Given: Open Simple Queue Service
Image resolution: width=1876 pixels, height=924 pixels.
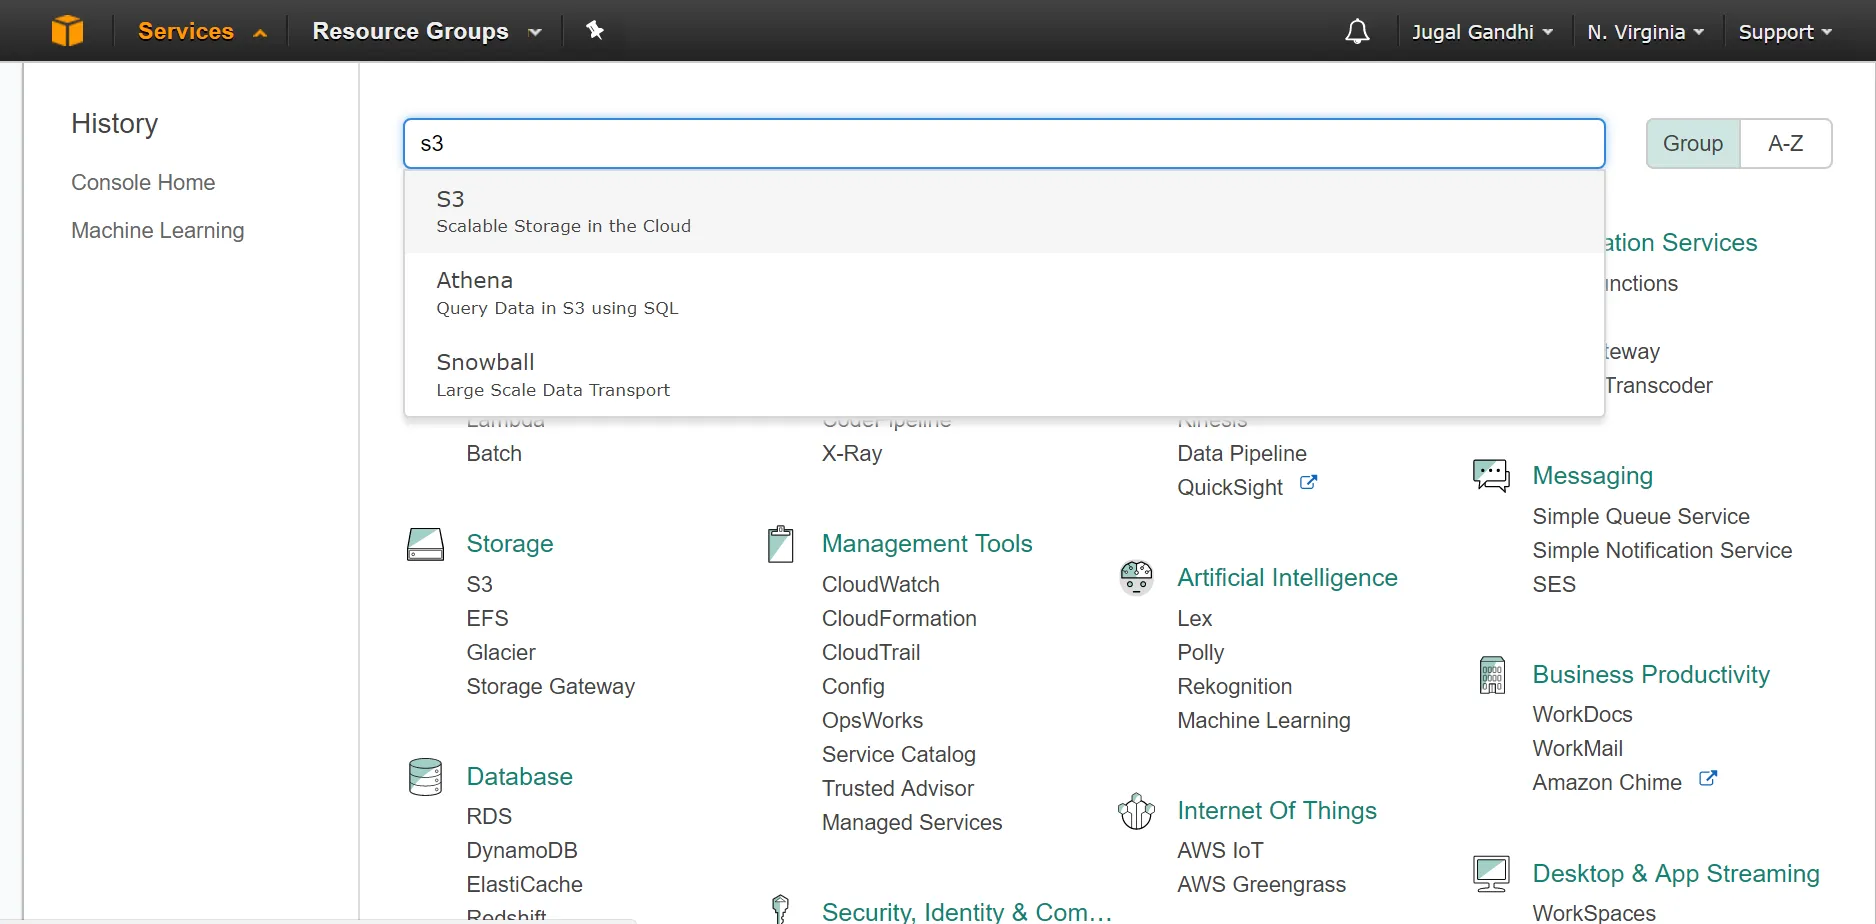Looking at the screenshot, I should 1641,517.
